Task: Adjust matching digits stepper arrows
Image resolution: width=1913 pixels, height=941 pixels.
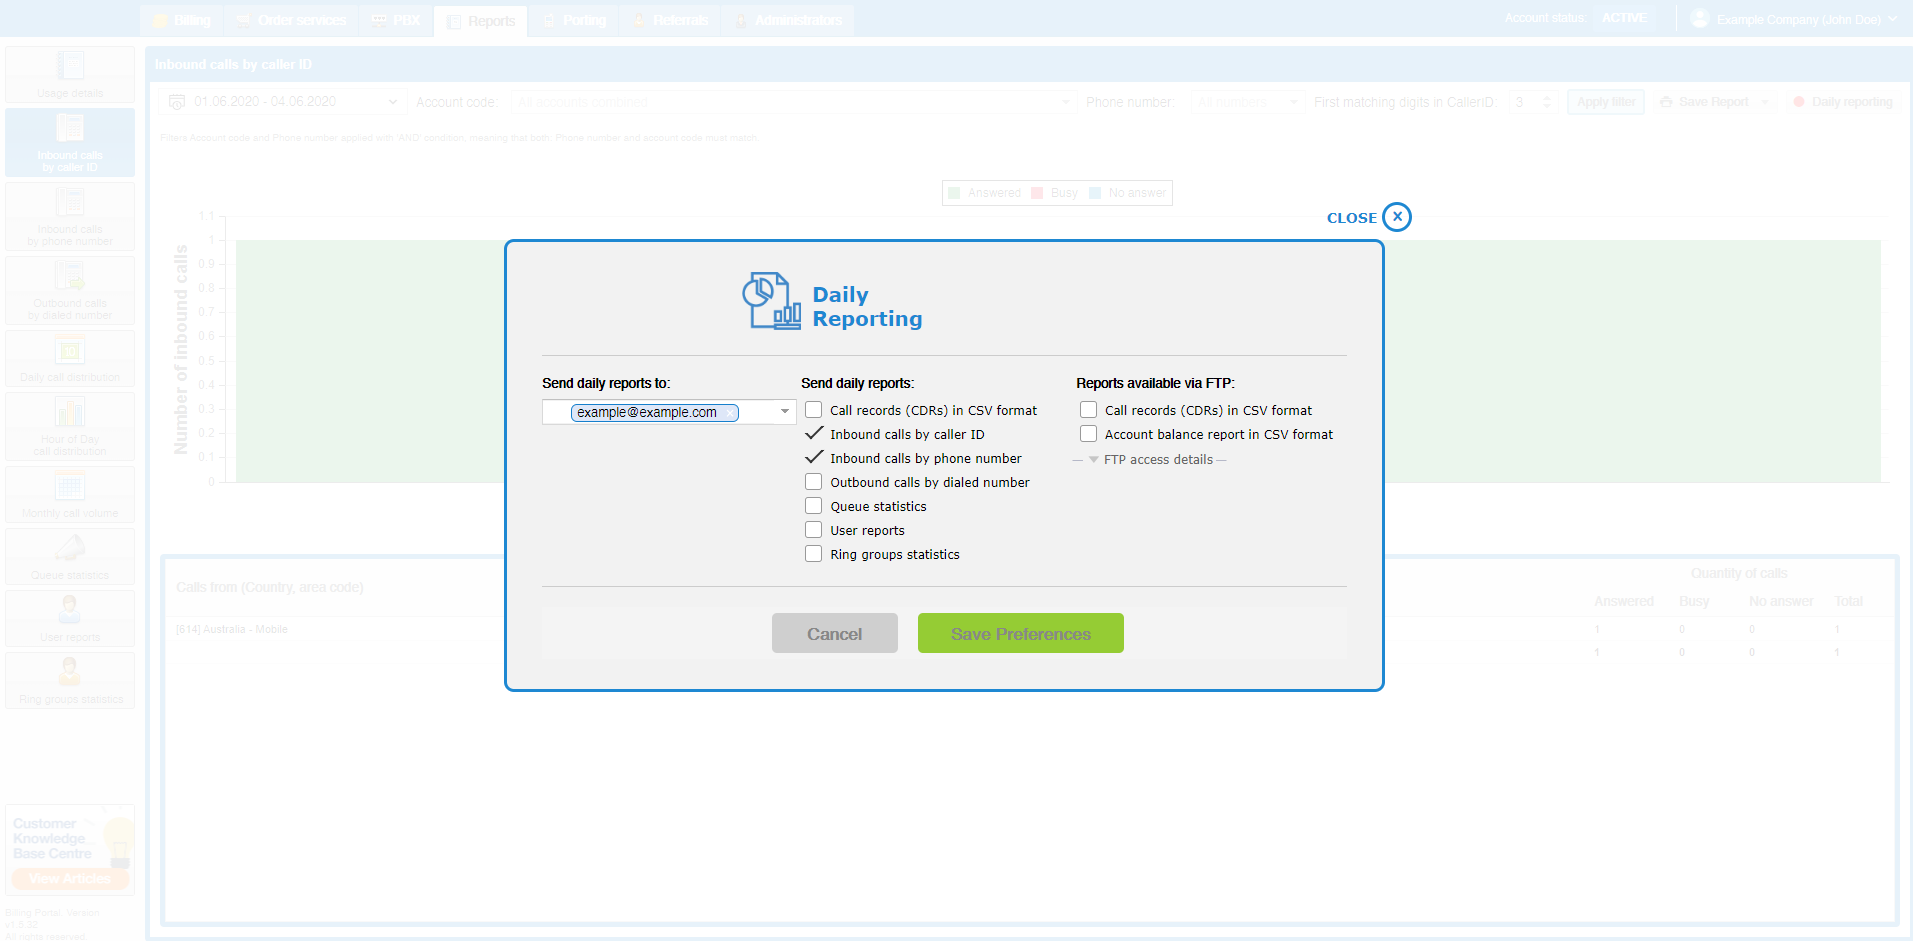Action: point(1547,102)
